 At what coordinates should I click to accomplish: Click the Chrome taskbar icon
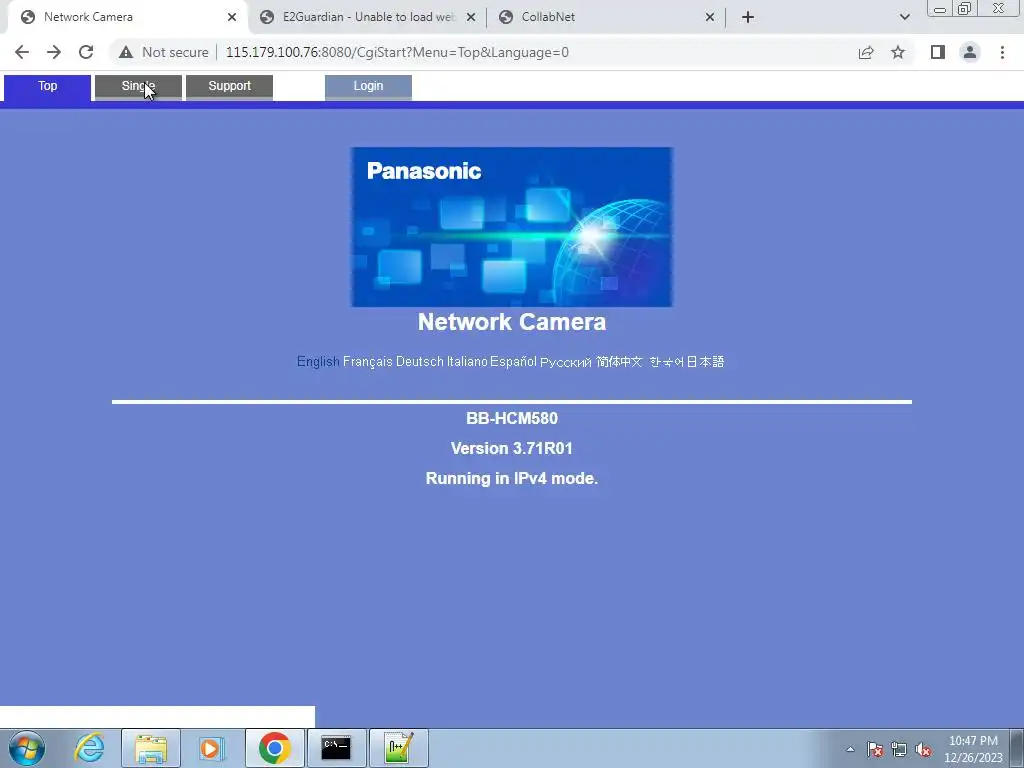coord(274,748)
